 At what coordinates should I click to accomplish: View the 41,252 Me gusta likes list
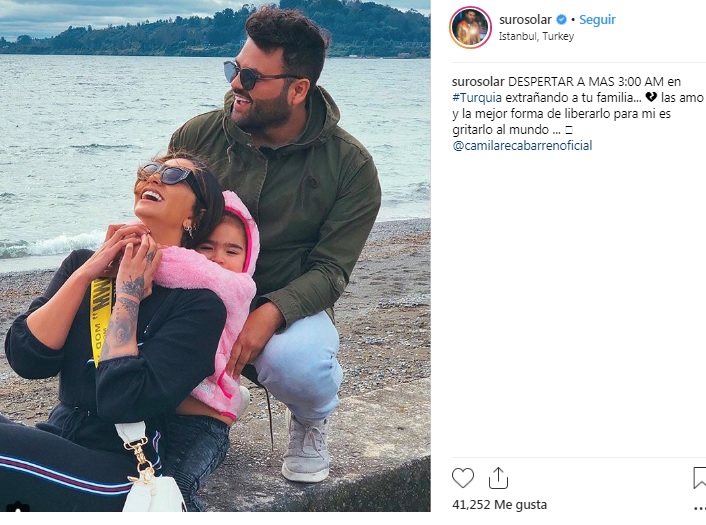pyautogui.click(x=499, y=505)
